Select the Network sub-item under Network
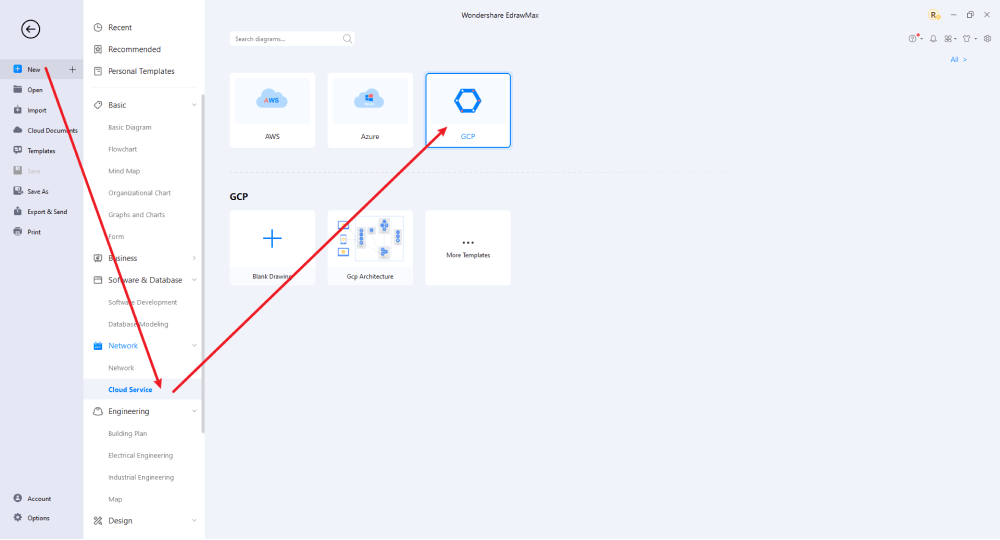Screen dimensions: 1000x540 [x=121, y=368]
